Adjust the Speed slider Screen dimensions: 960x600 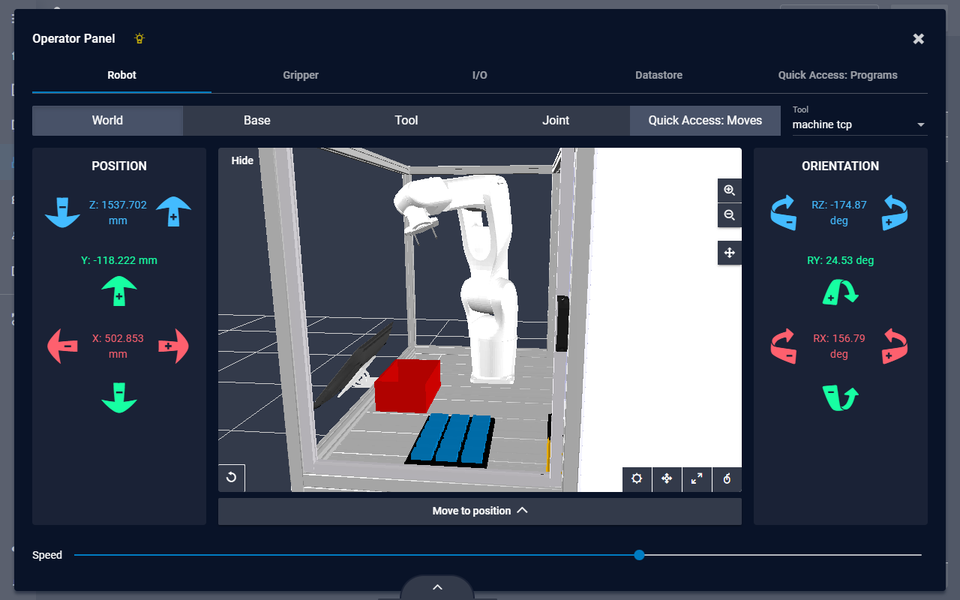(639, 554)
